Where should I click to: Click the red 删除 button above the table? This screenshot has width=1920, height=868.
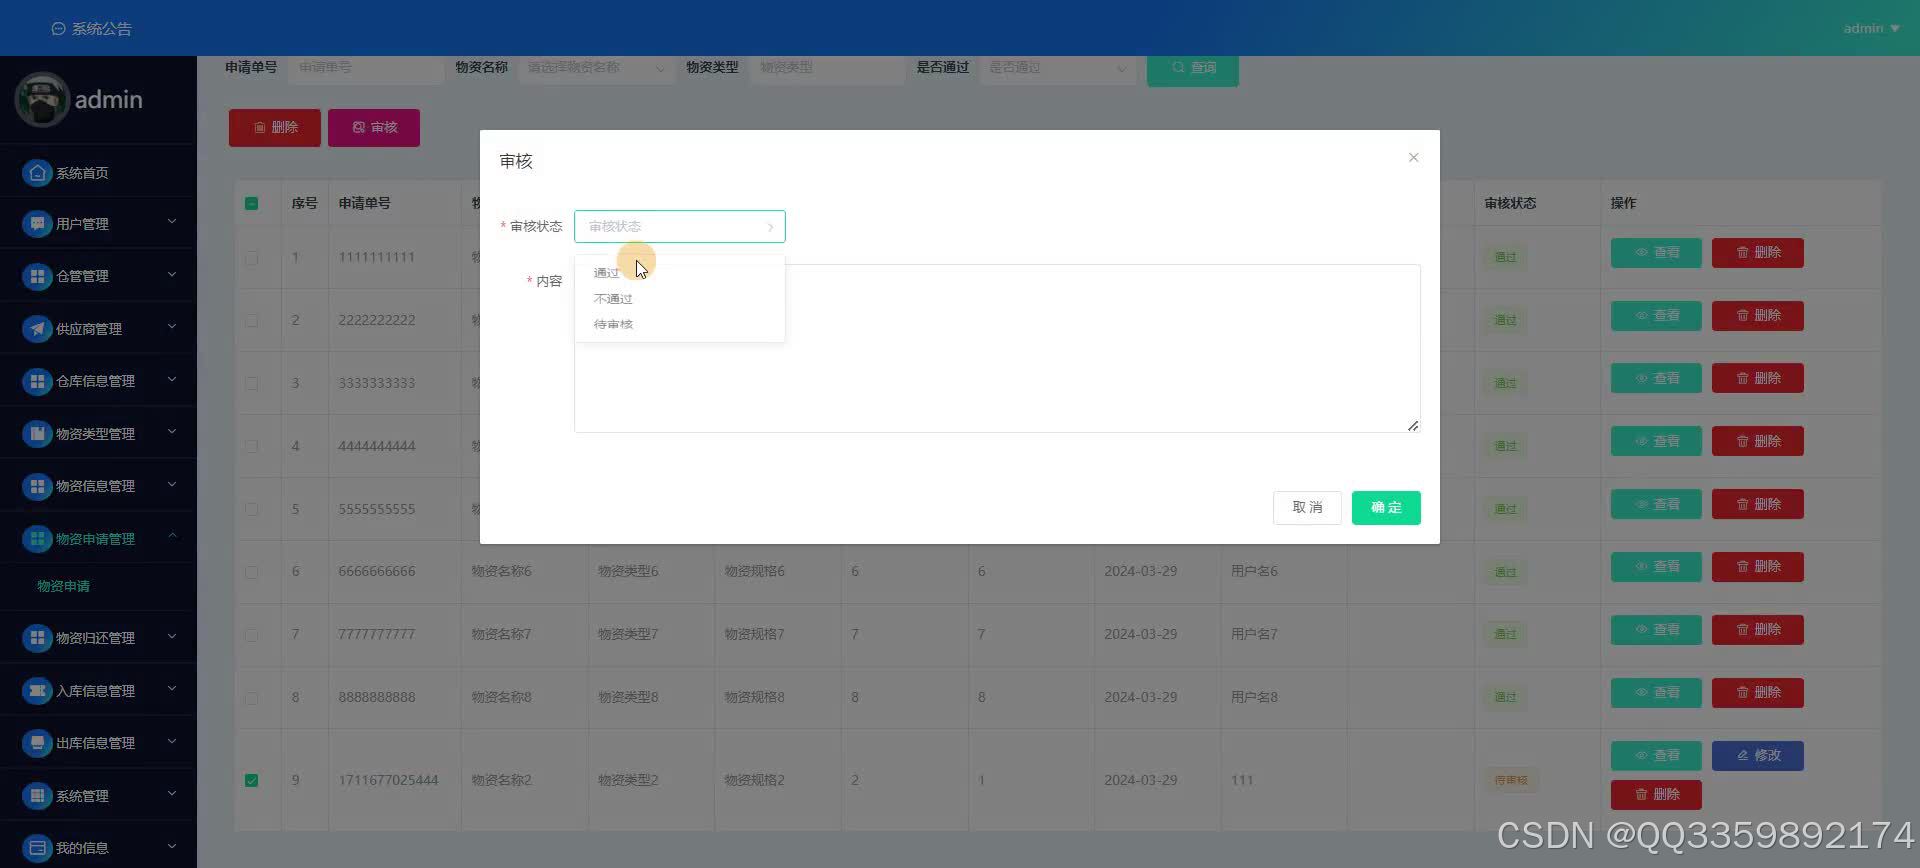[x=275, y=128]
